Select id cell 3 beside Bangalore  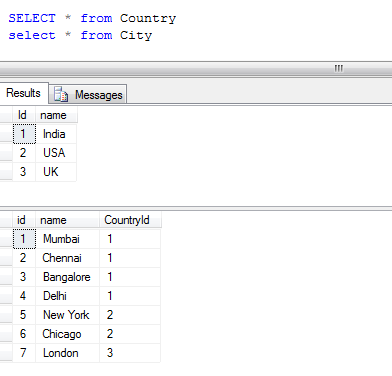(x=24, y=277)
